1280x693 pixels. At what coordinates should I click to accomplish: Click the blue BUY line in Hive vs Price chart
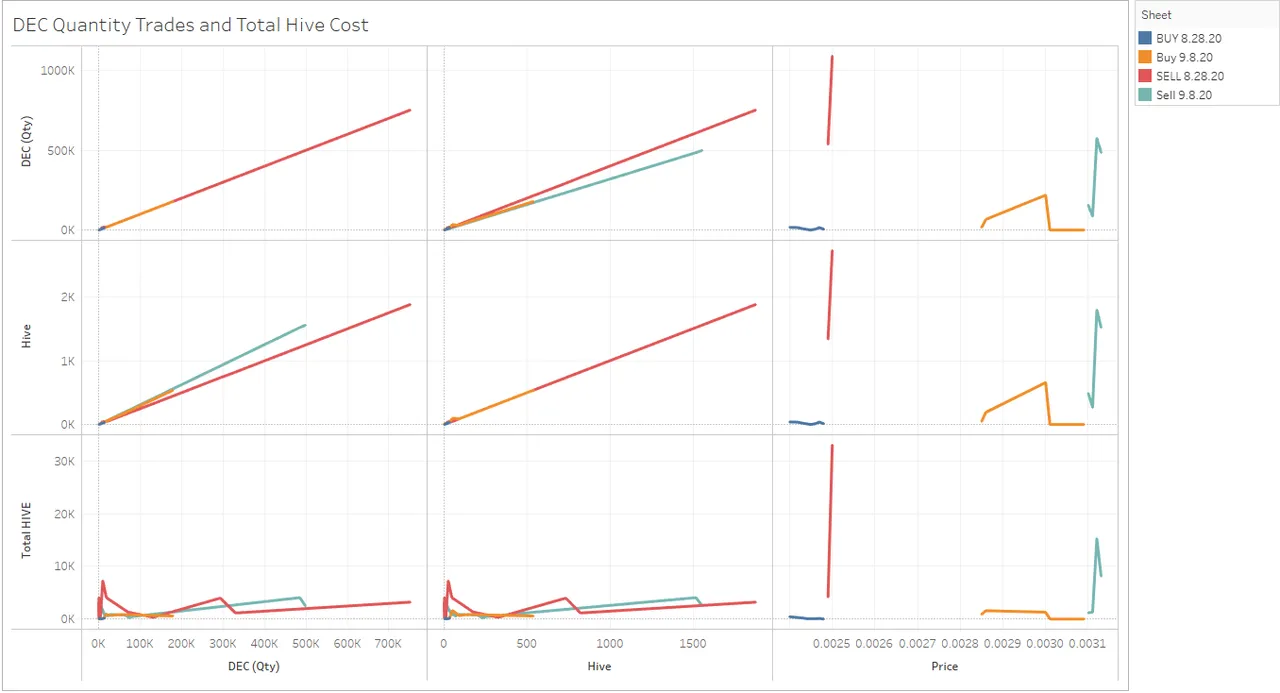pos(806,422)
